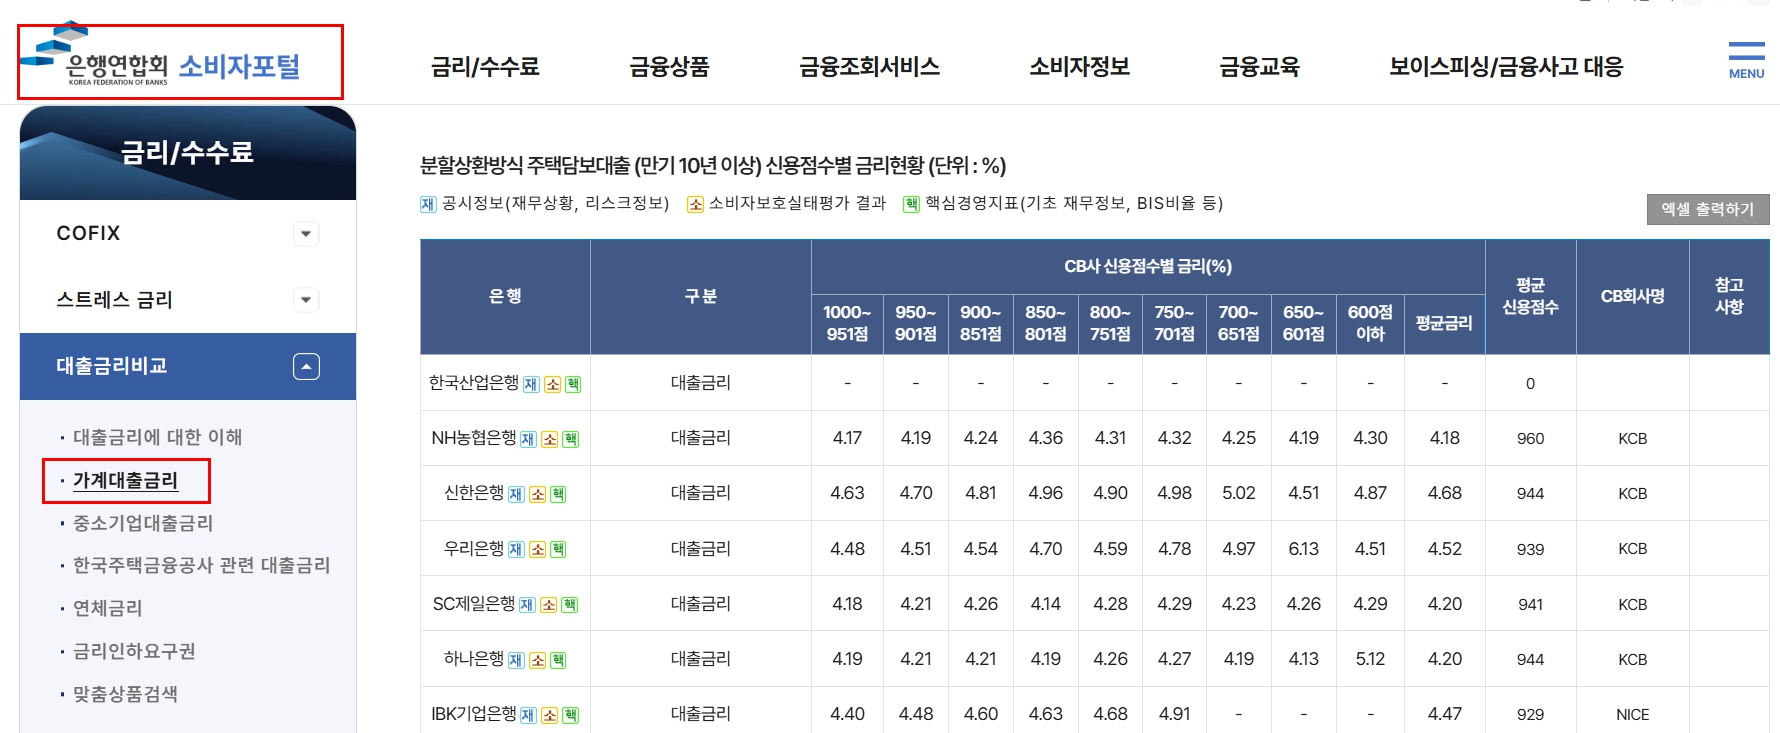Click 6.13 rate in 우리은행 row
Image resolution: width=1780 pixels, height=733 pixels.
point(1303,549)
